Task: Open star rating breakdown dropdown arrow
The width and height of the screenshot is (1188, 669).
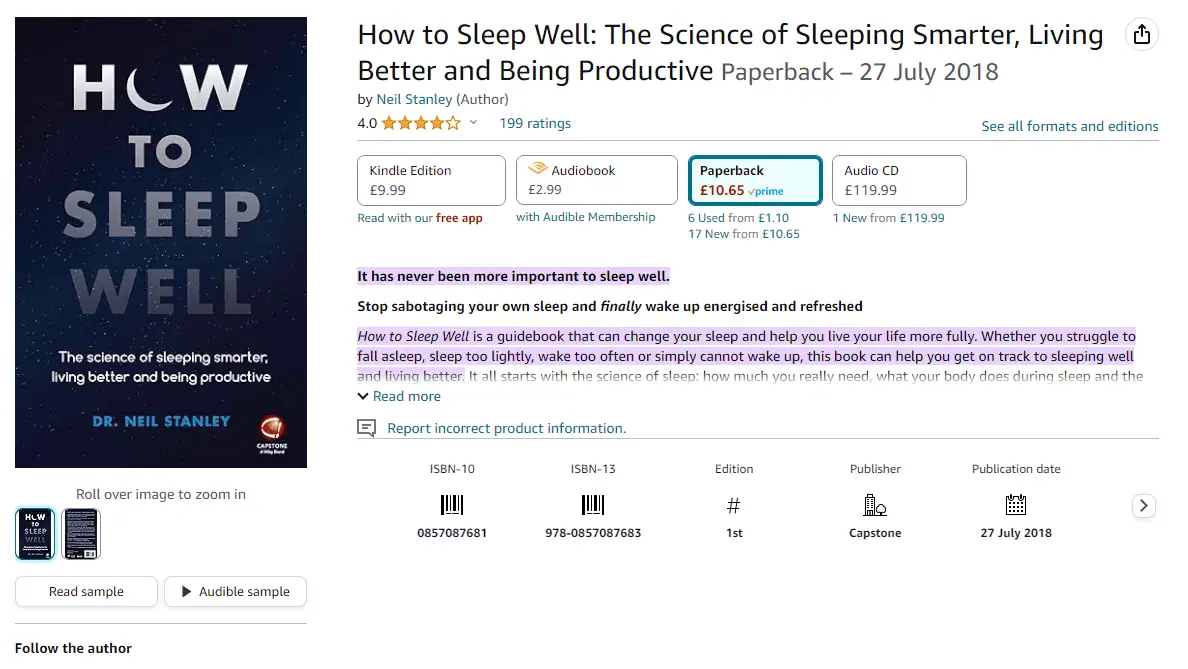Action: (x=474, y=123)
